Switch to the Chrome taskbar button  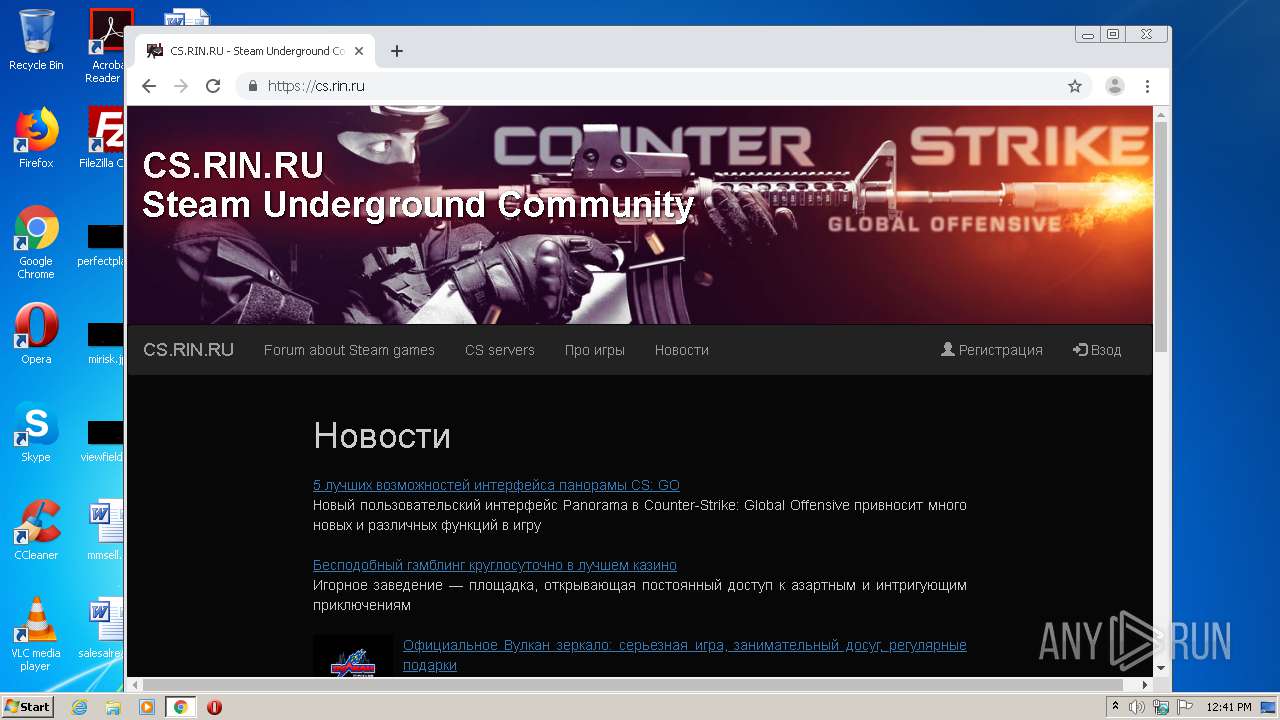point(181,707)
